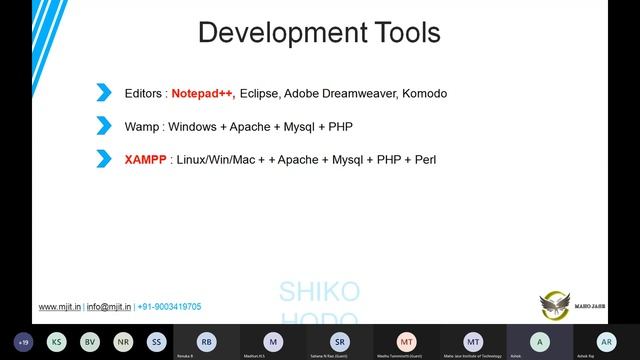Select the SR participant tile avatar

click(340, 342)
